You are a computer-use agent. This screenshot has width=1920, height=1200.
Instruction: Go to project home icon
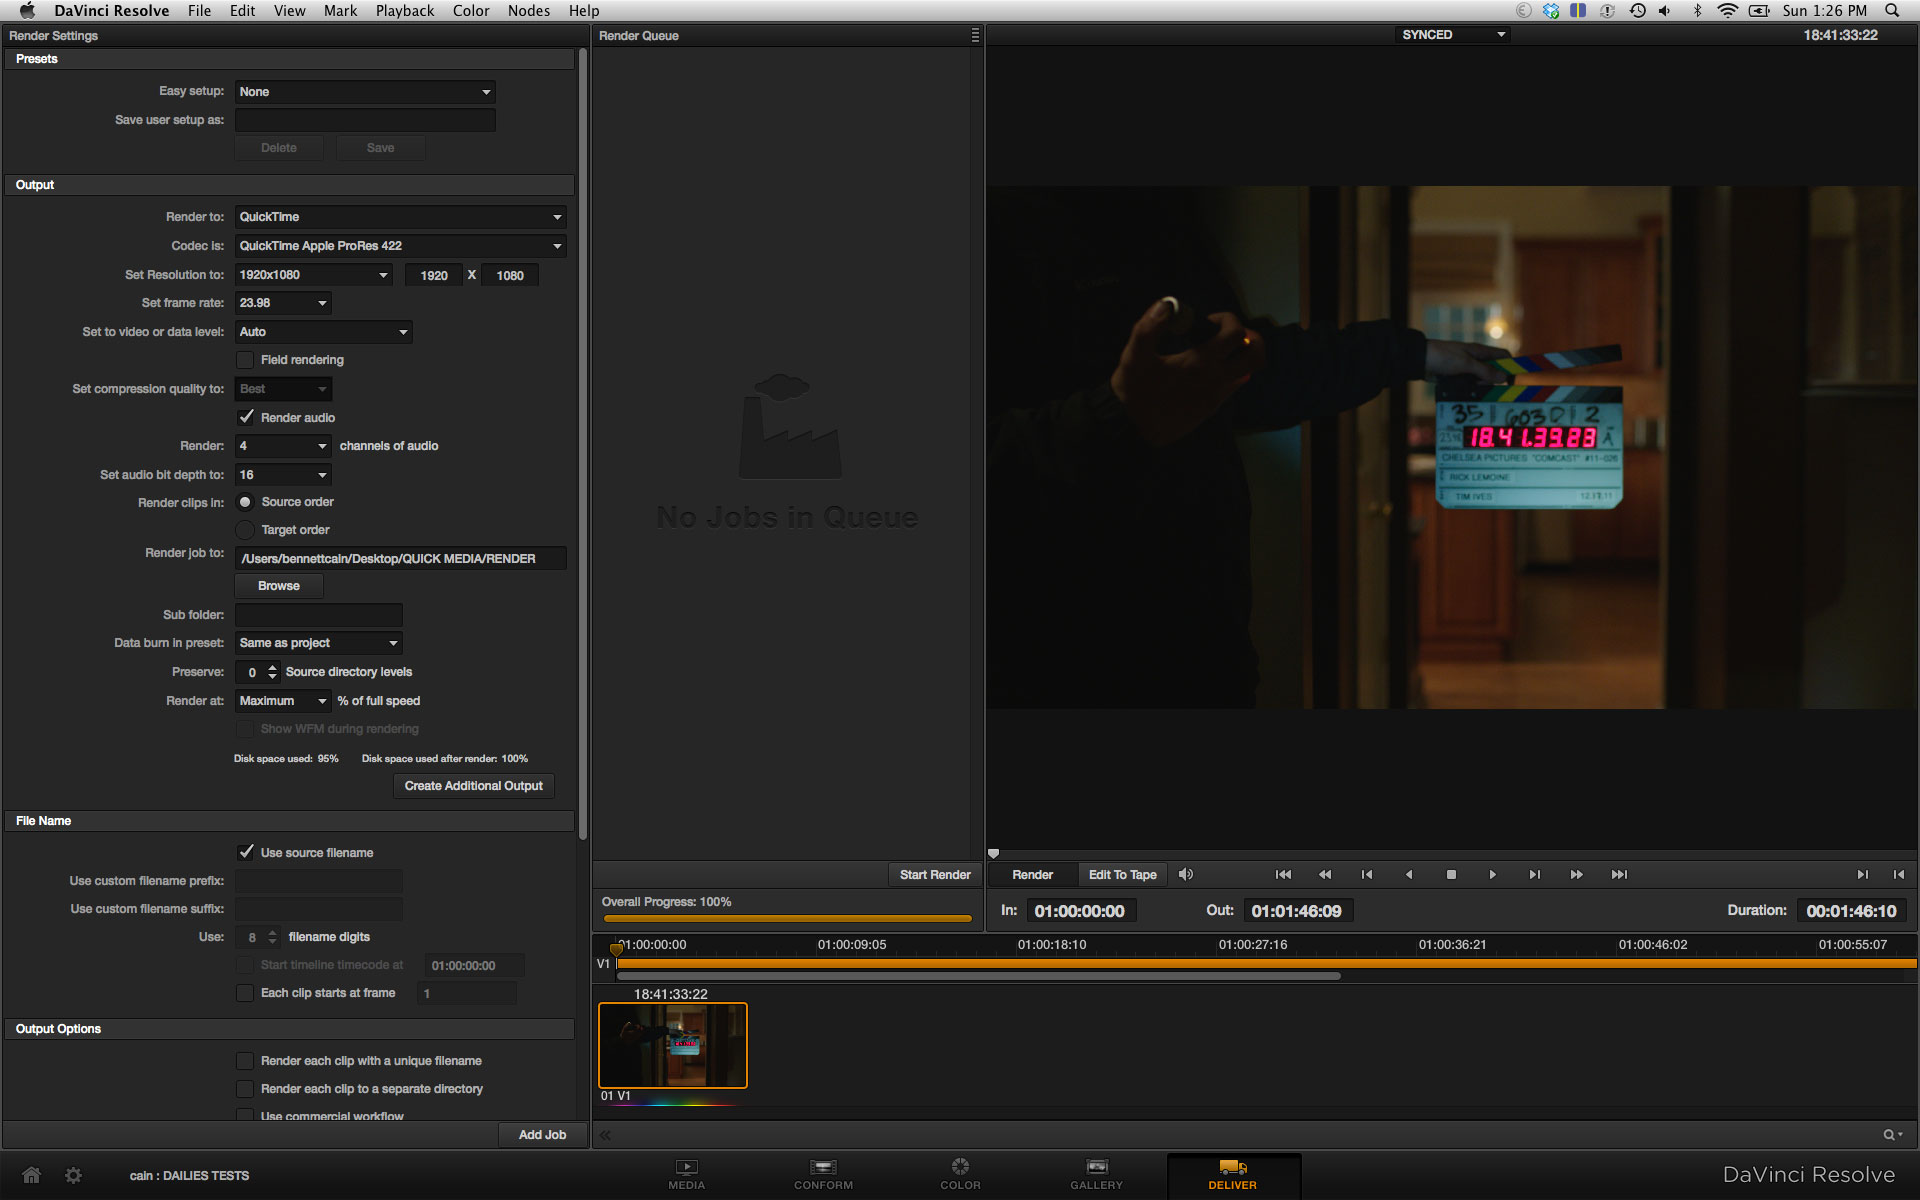click(32, 1175)
